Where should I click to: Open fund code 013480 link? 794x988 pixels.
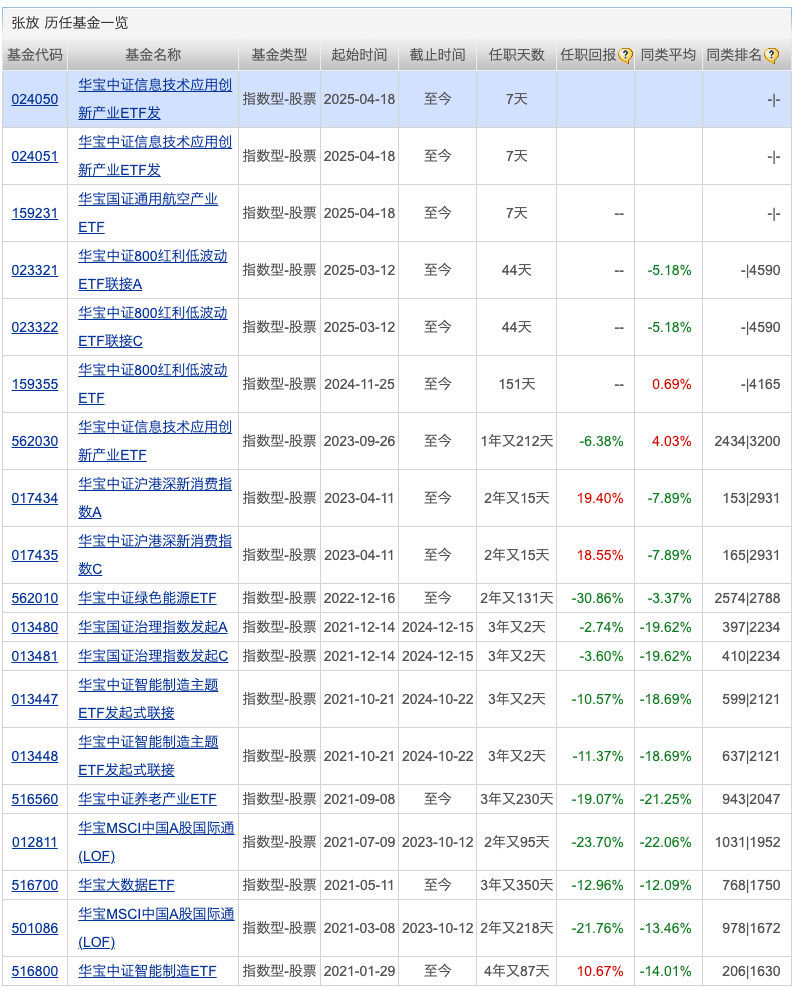coord(35,627)
